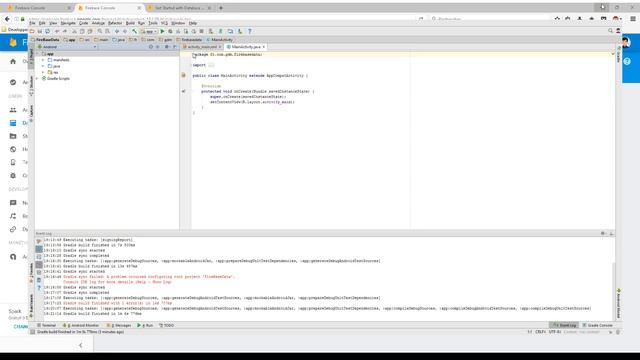The image size is (640, 360).
Task: Click the Search Everywhere magnifier icon
Action: tap(611, 31)
